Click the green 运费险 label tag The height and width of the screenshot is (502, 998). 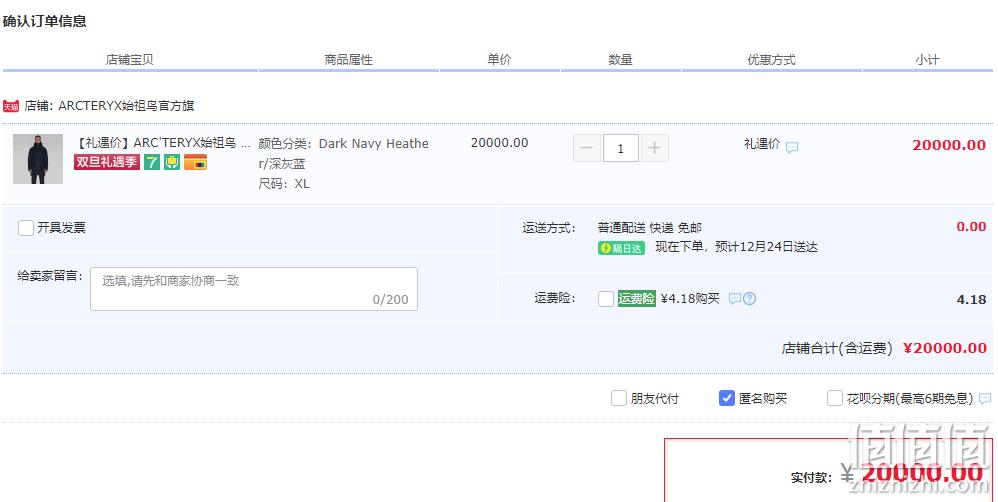636,298
